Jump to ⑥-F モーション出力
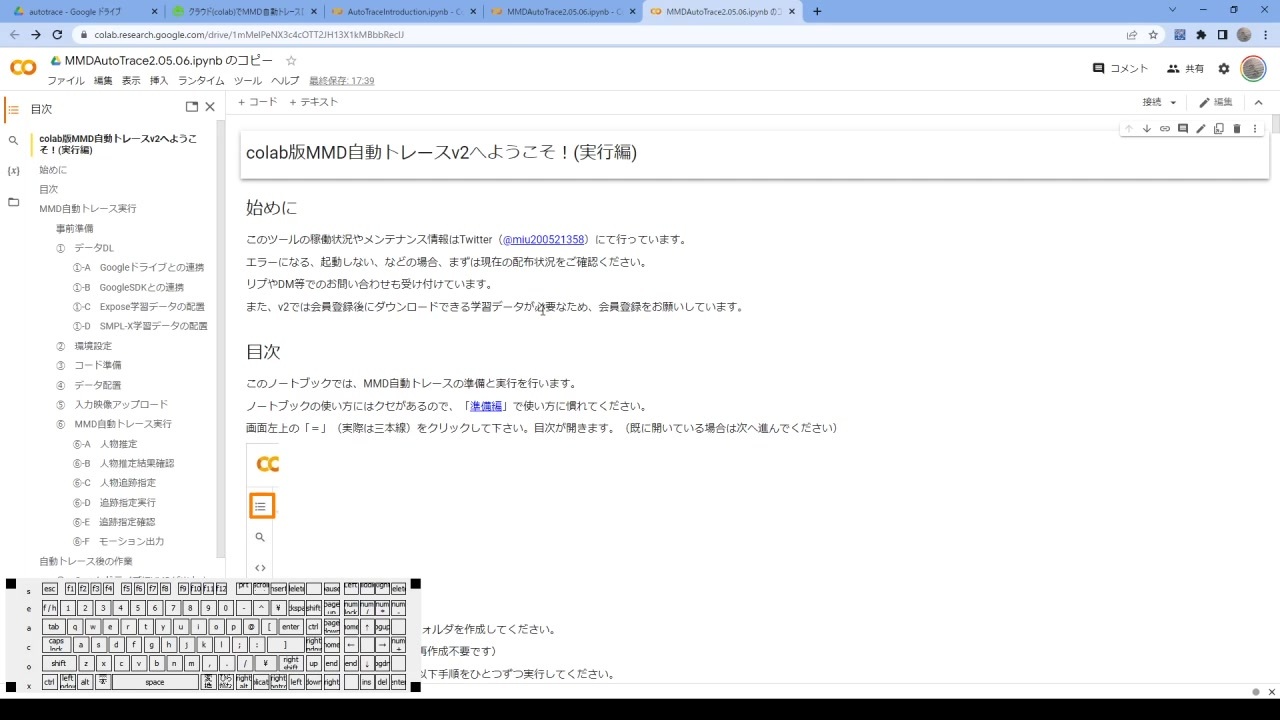The width and height of the screenshot is (1280, 720). coord(119,541)
